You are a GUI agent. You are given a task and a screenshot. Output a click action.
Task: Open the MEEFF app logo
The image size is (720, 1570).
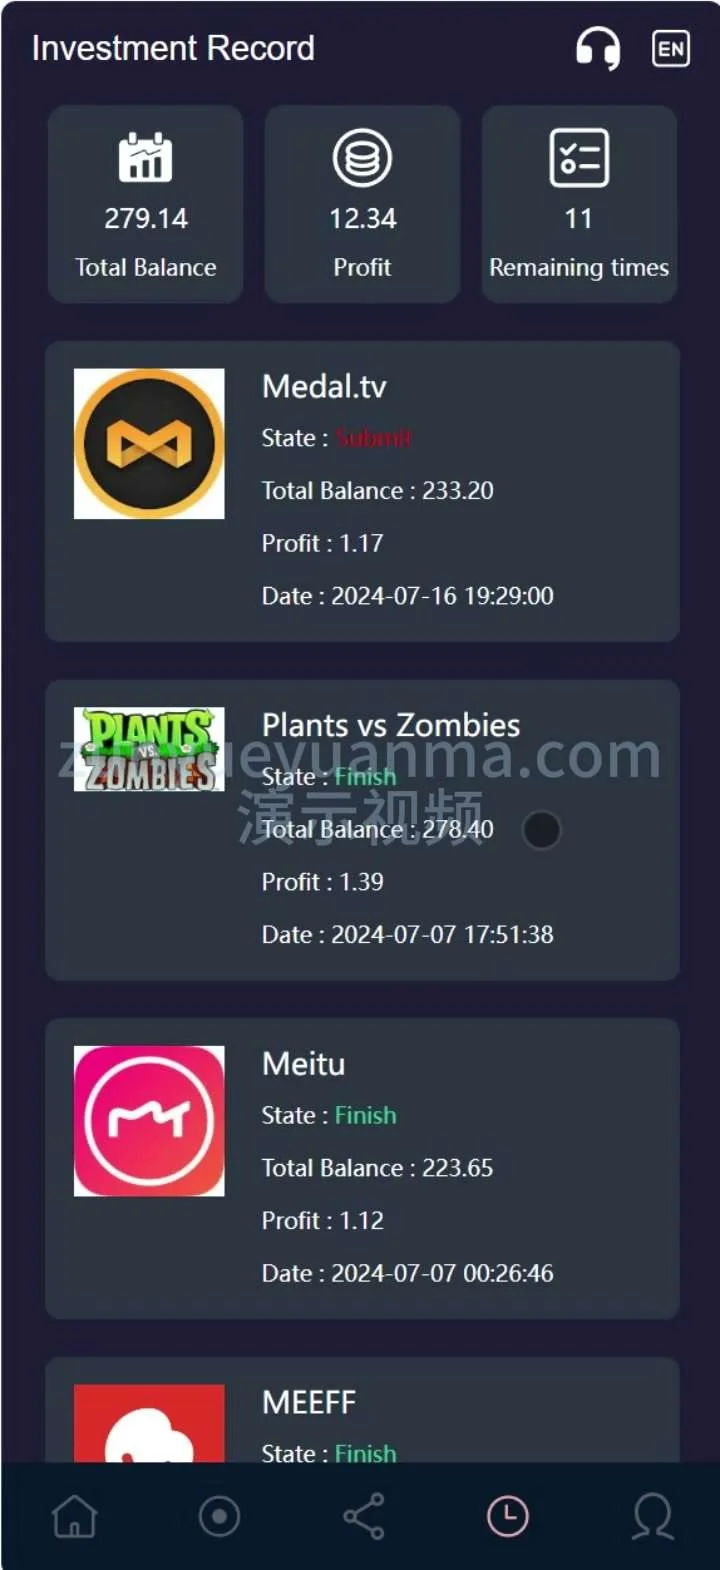tap(149, 1423)
